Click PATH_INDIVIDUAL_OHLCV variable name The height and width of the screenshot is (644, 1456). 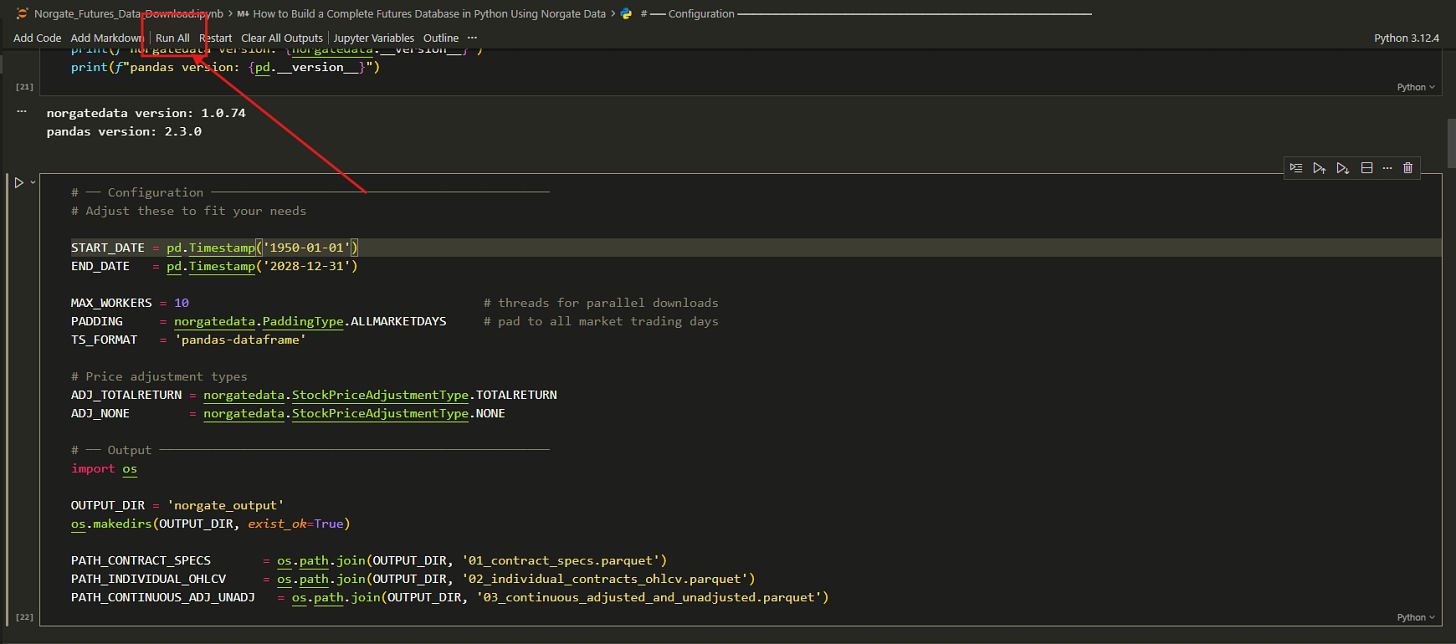point(148,579)
